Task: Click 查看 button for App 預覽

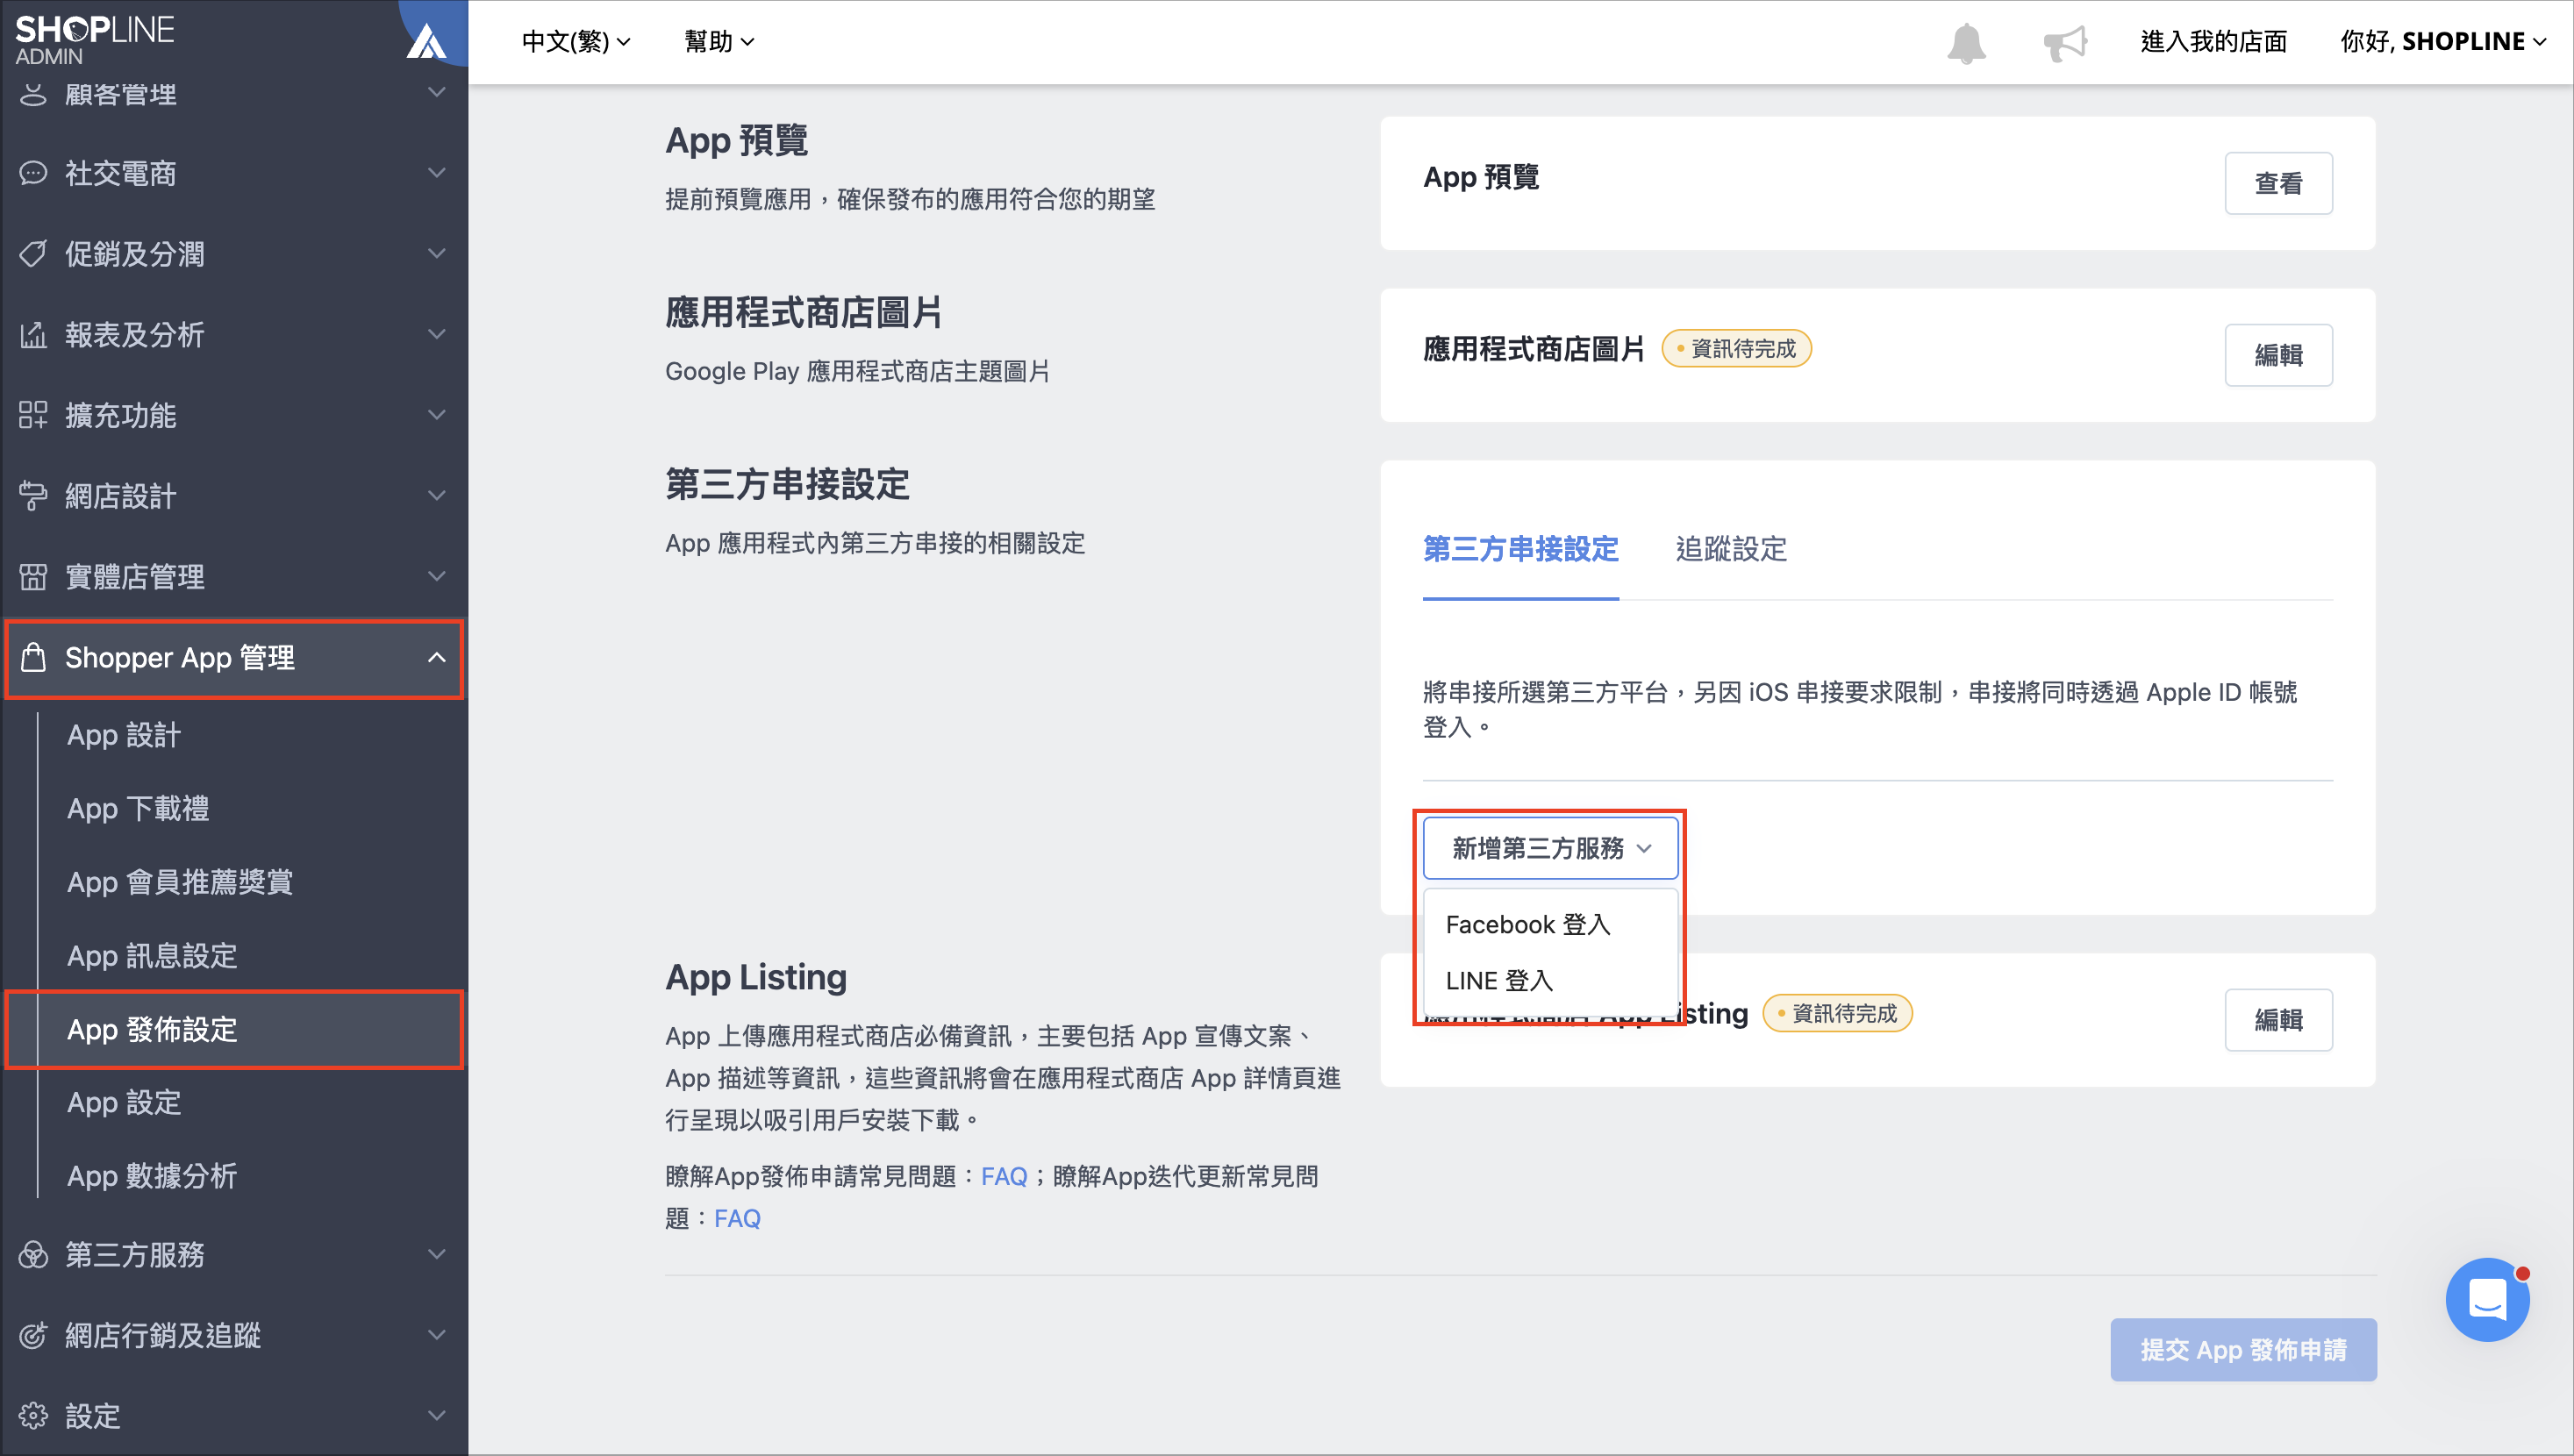Action: pos(2278,183)
